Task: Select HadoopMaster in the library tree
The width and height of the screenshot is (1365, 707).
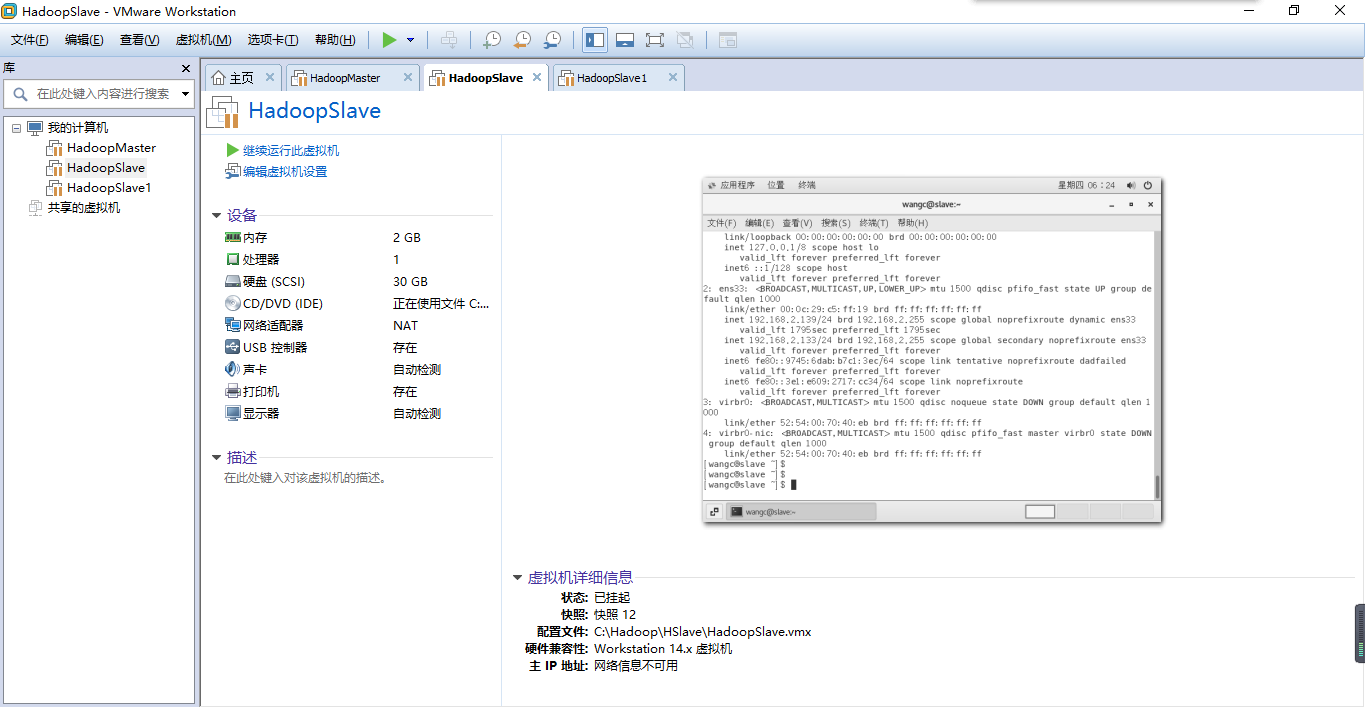Action: [x=111, y=148]
